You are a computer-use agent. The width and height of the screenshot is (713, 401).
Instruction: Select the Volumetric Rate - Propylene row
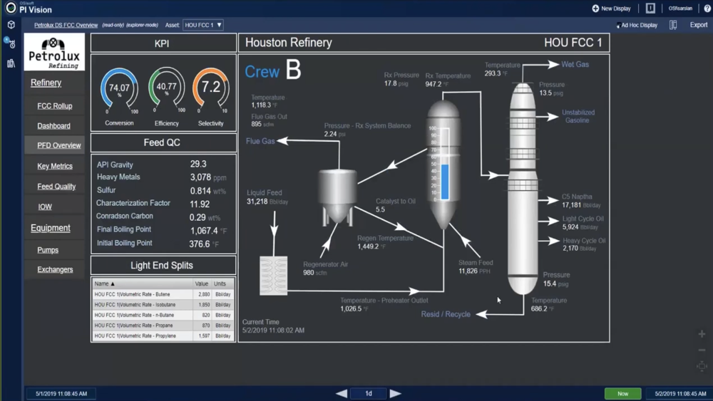pos(163,336)
